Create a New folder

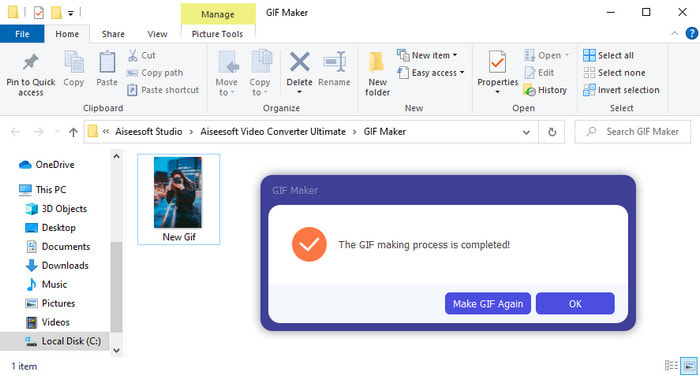pyautogui.click(x=377, y=74)
